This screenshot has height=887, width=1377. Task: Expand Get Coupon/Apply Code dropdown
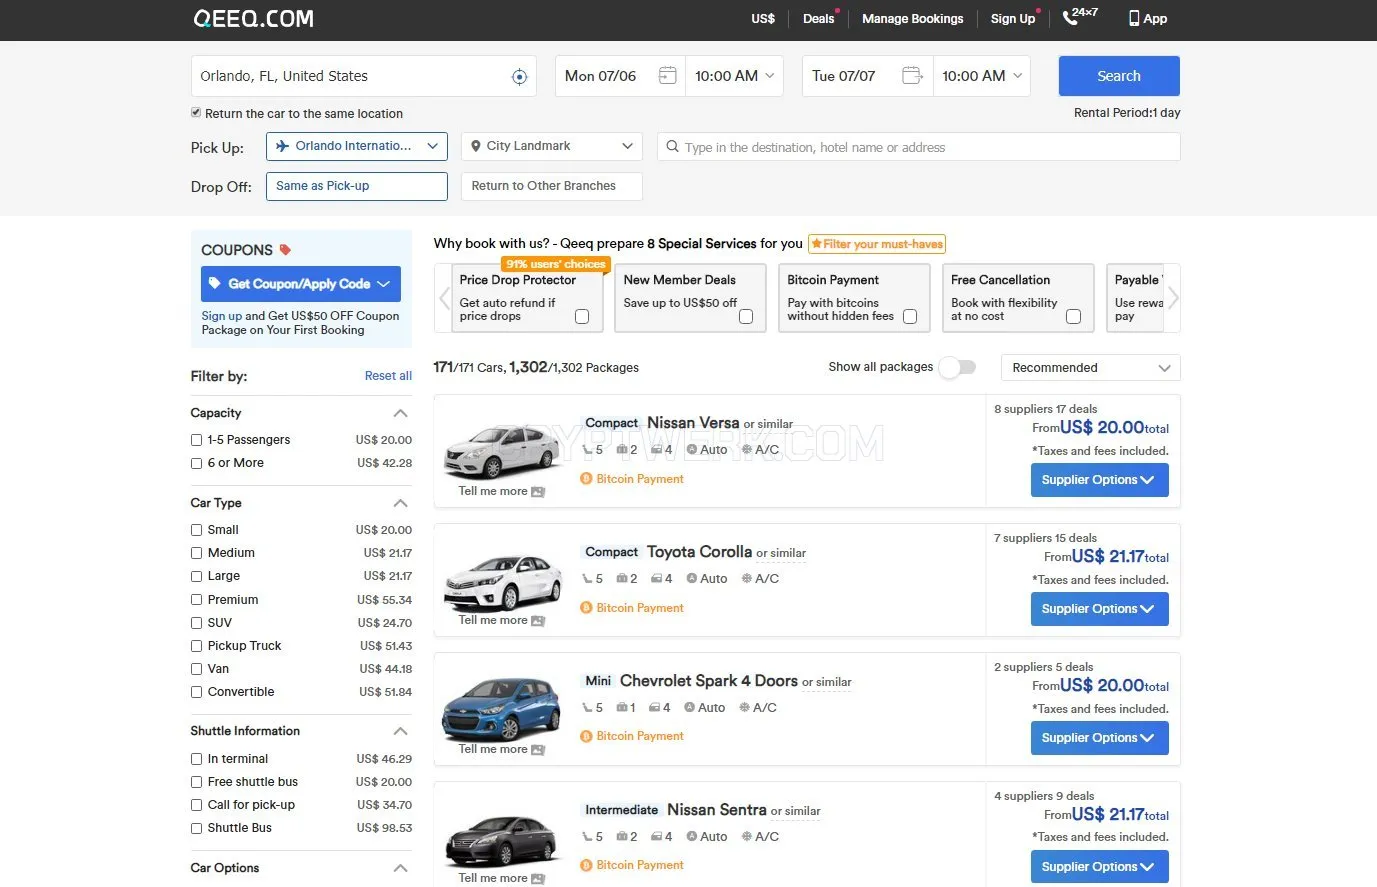(301, 284)
